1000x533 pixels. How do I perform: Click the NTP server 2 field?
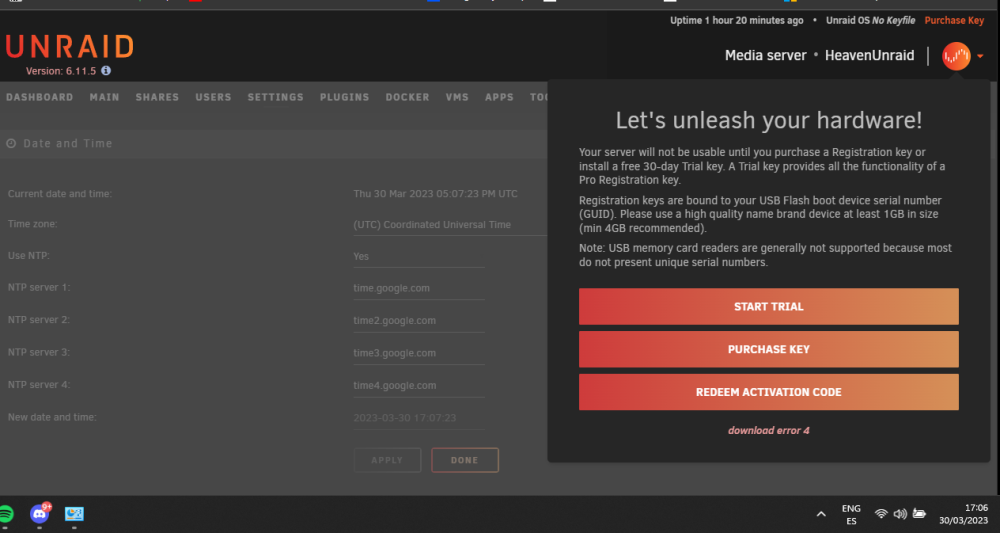[418, 321]
